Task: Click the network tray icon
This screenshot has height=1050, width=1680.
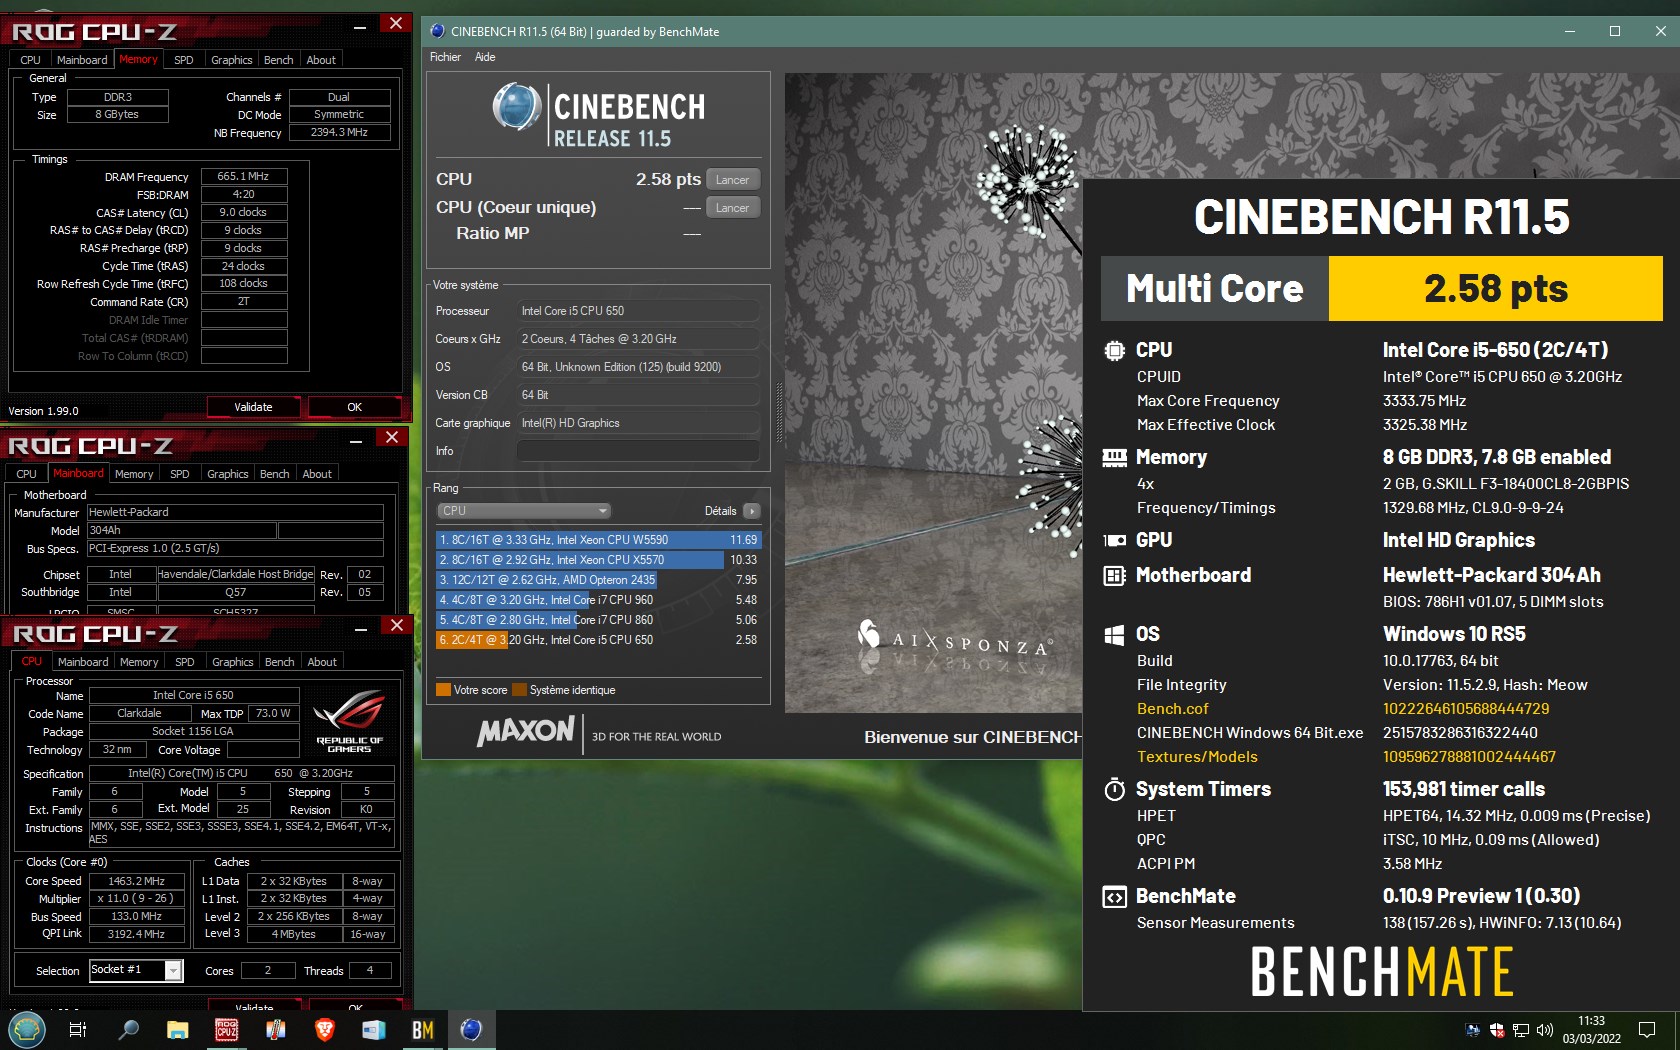Action: click(1521, 1030)
